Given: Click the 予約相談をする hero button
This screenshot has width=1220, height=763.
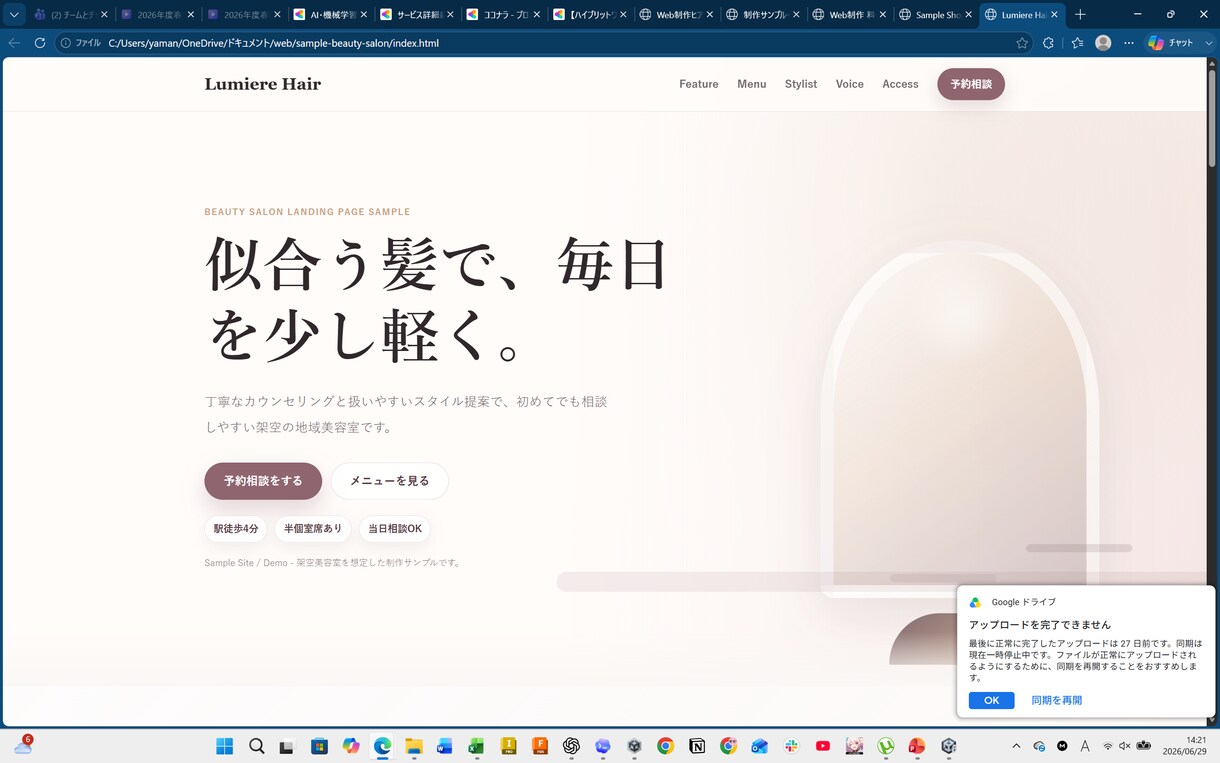Looking at the screenshot, I should click(x=263, y=481).
